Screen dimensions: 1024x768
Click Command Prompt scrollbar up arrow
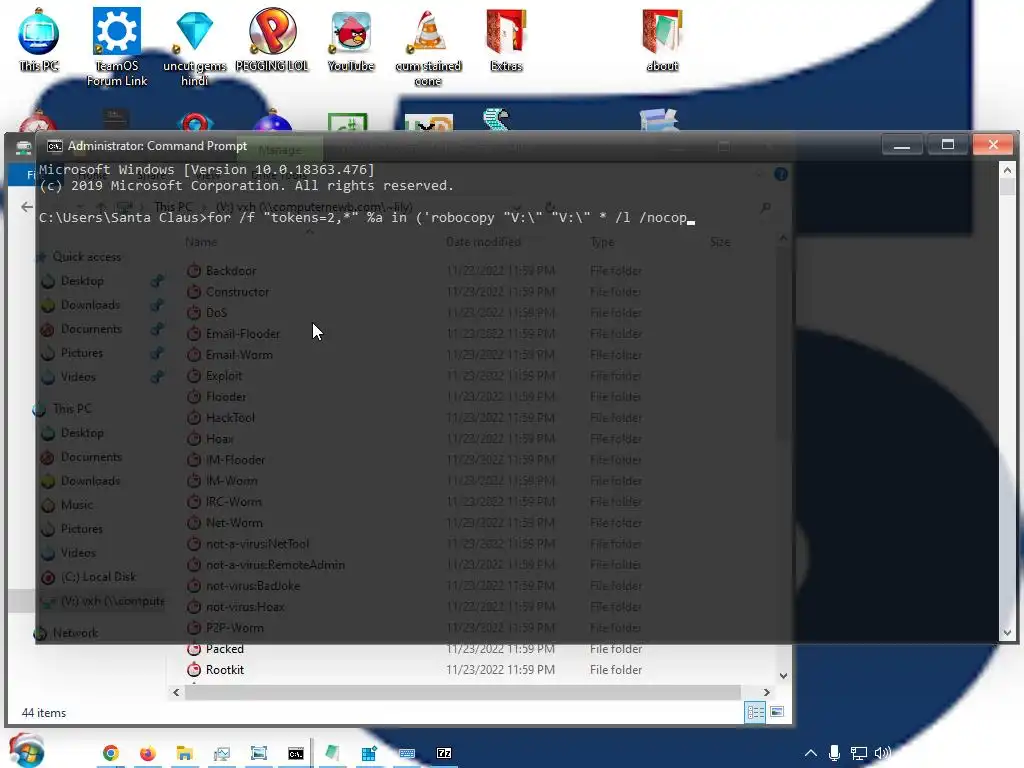coord(1007,170)
